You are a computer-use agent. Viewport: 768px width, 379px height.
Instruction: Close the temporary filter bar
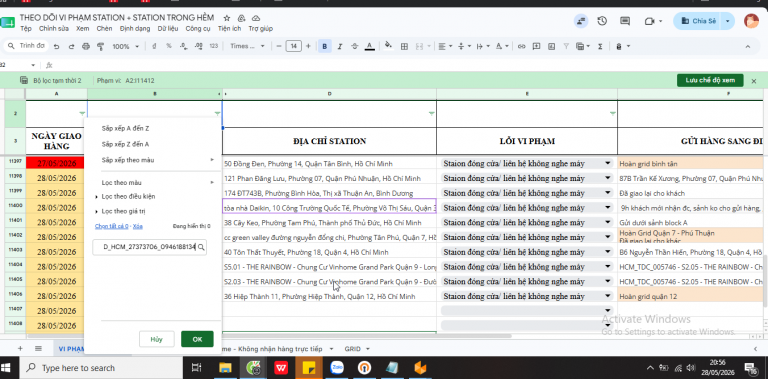754,81
